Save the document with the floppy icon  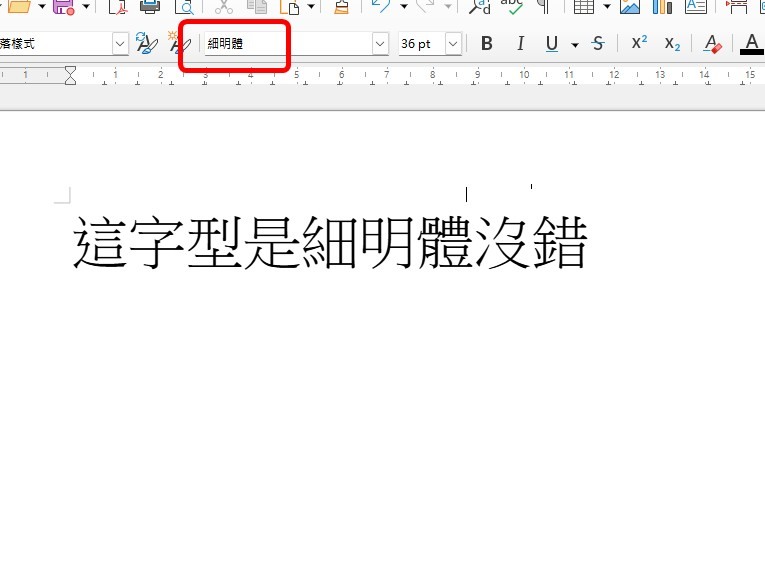tap(63, 6)
